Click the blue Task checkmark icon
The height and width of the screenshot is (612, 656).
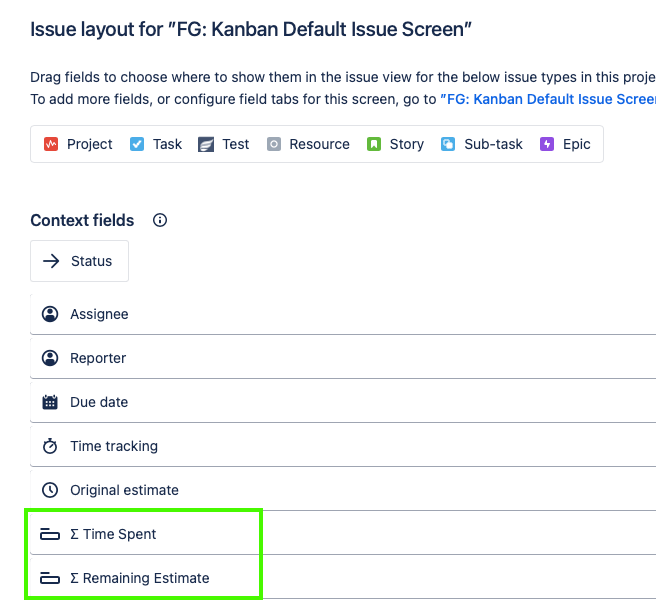click(x=137, y=144)
